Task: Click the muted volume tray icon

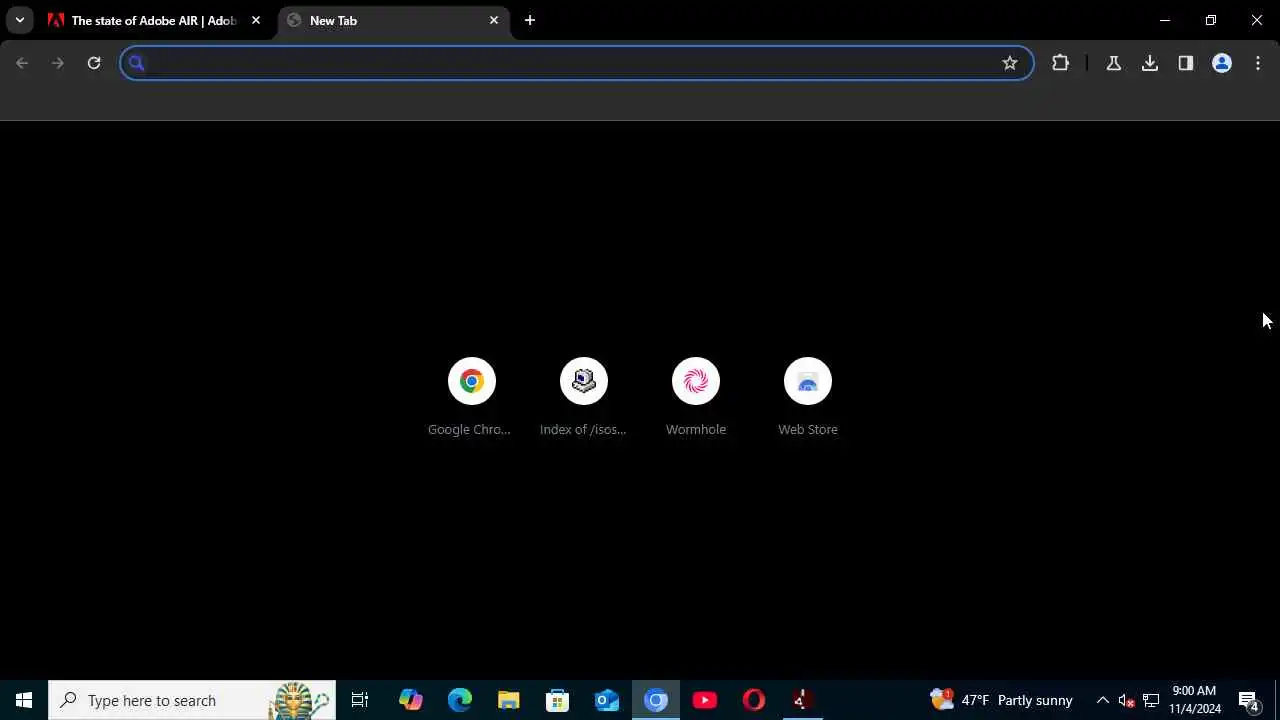Action: [x=1126, y=700]
